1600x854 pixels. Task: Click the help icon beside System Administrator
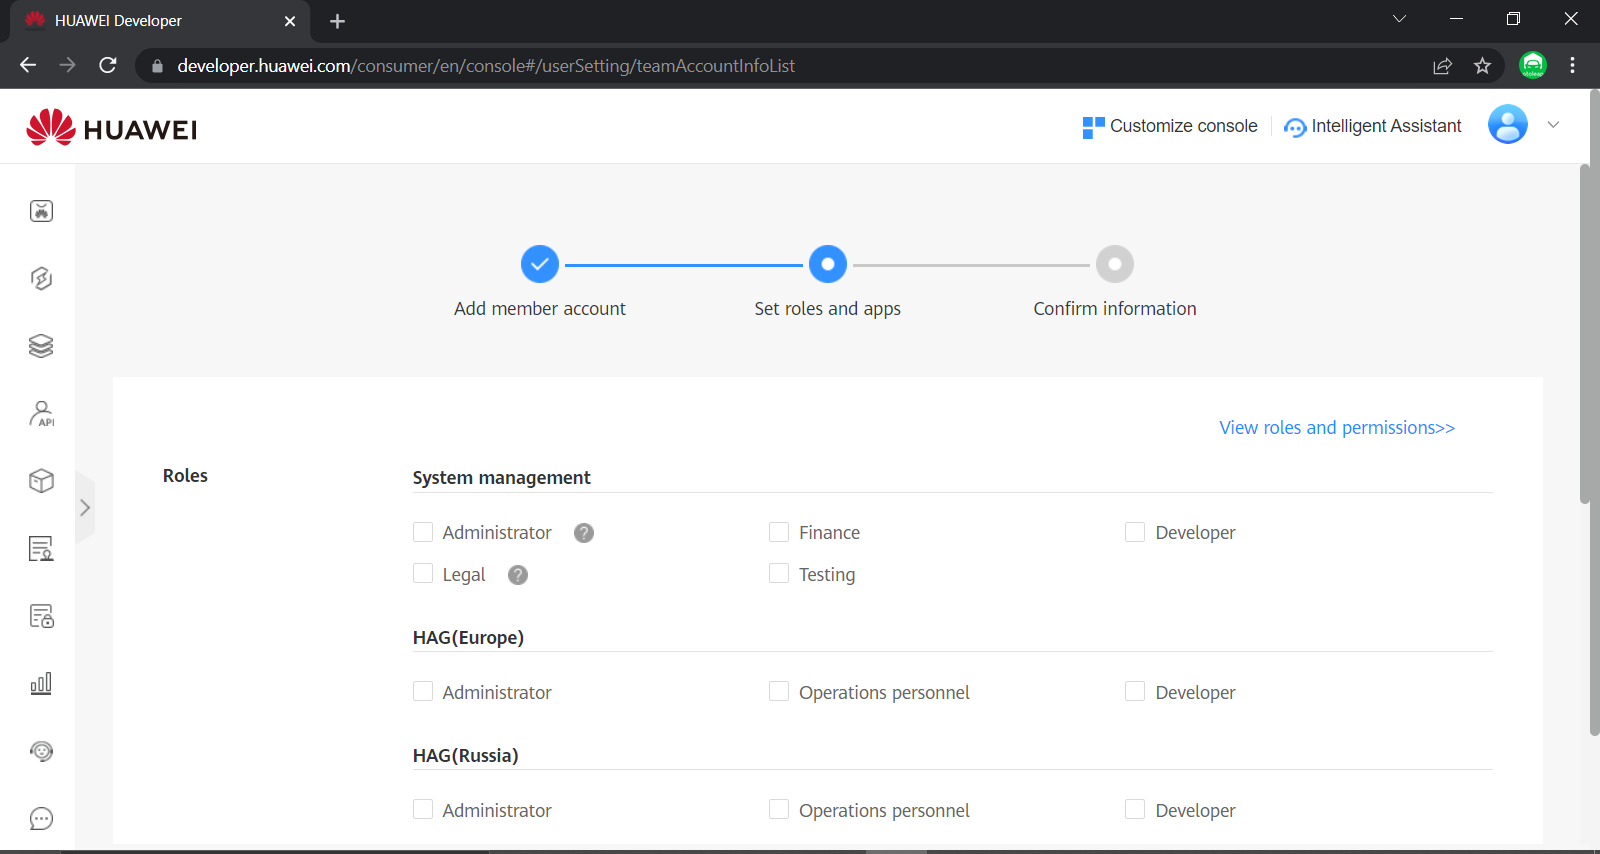(584, 533)
